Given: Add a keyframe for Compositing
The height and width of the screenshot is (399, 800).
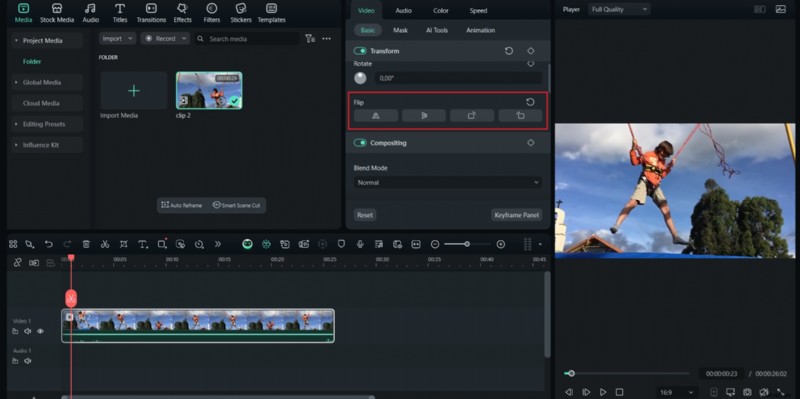Looking at the screenshot, I should [531, 143].
